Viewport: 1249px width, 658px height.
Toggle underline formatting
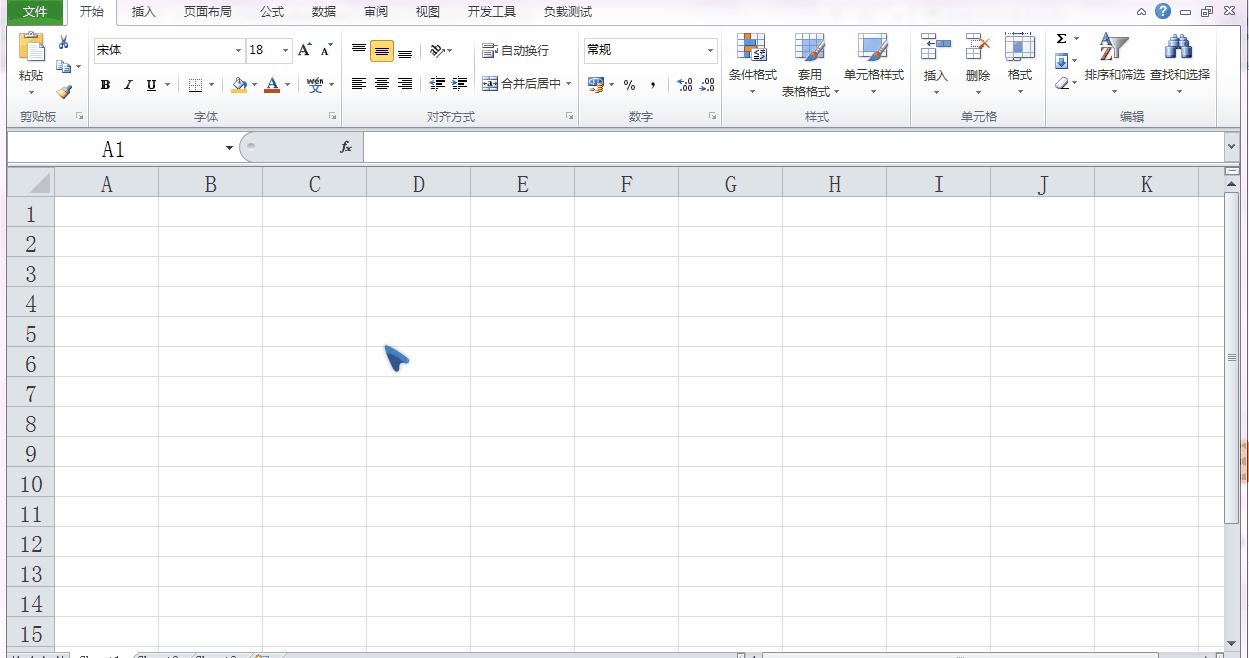(151, 85)
